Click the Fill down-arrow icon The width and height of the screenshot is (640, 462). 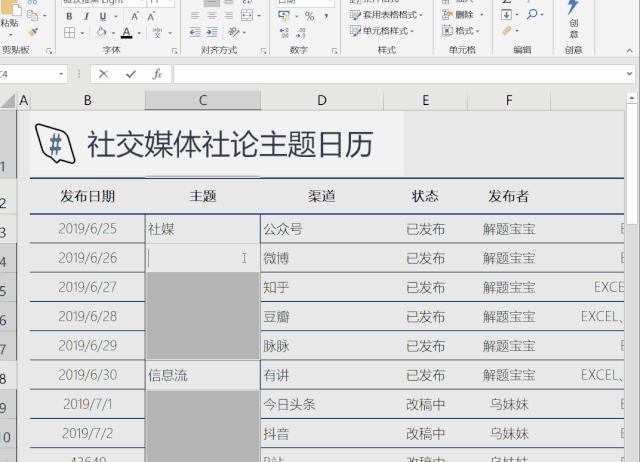507,15
